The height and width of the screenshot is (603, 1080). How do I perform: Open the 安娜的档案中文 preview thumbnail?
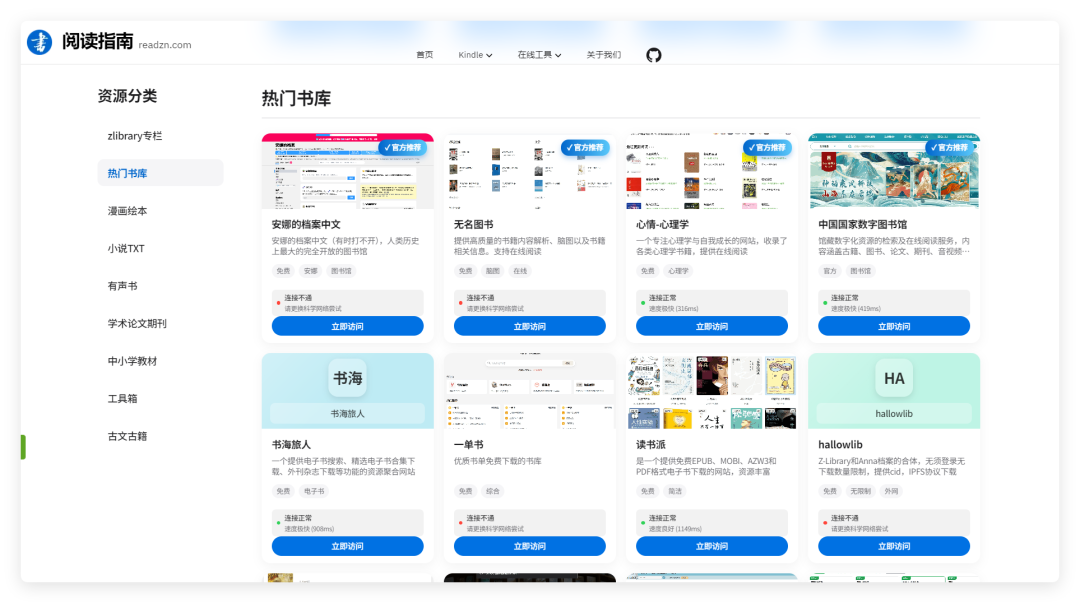[347, 171]
